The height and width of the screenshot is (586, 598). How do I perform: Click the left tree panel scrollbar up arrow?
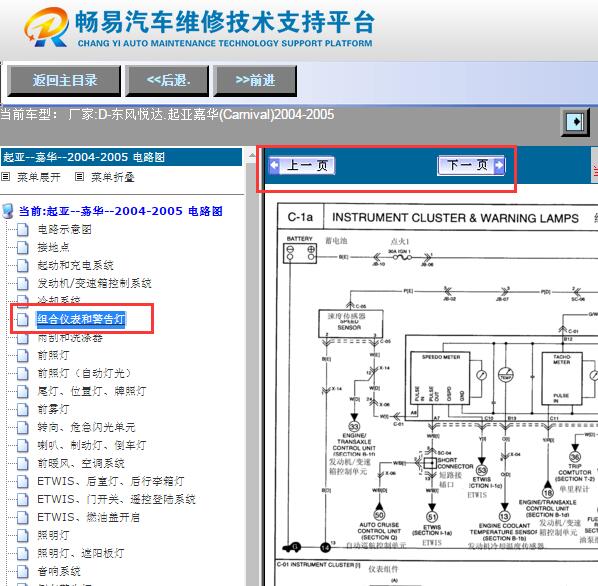tap(252, 156)
